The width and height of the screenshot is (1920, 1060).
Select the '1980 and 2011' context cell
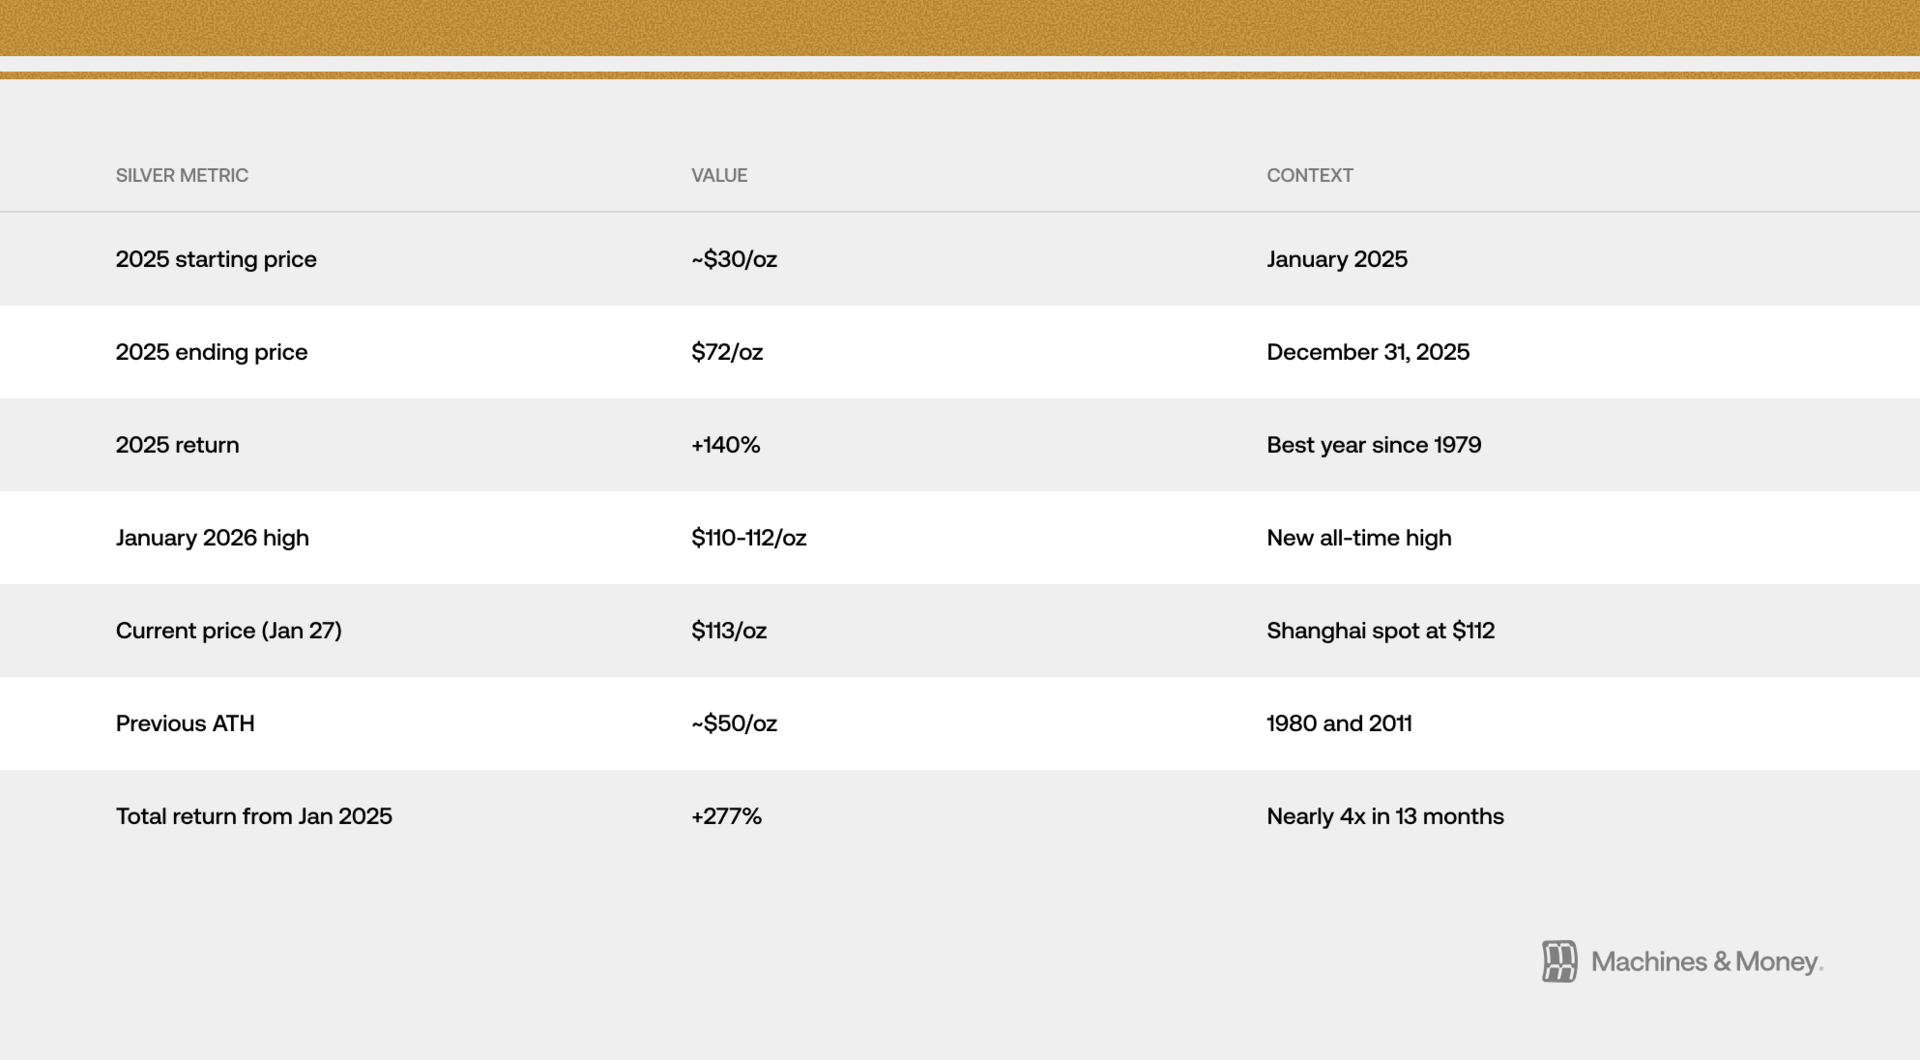pyautogui.click(x=1340, y=723)
